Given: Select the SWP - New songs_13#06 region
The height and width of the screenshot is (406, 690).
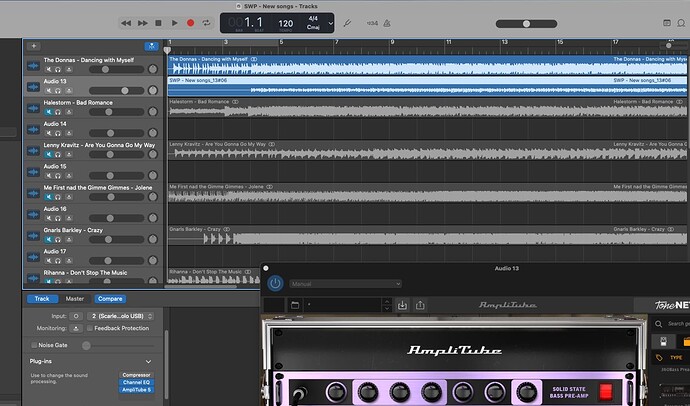Looking at the screenshot, I should point(427,86).
